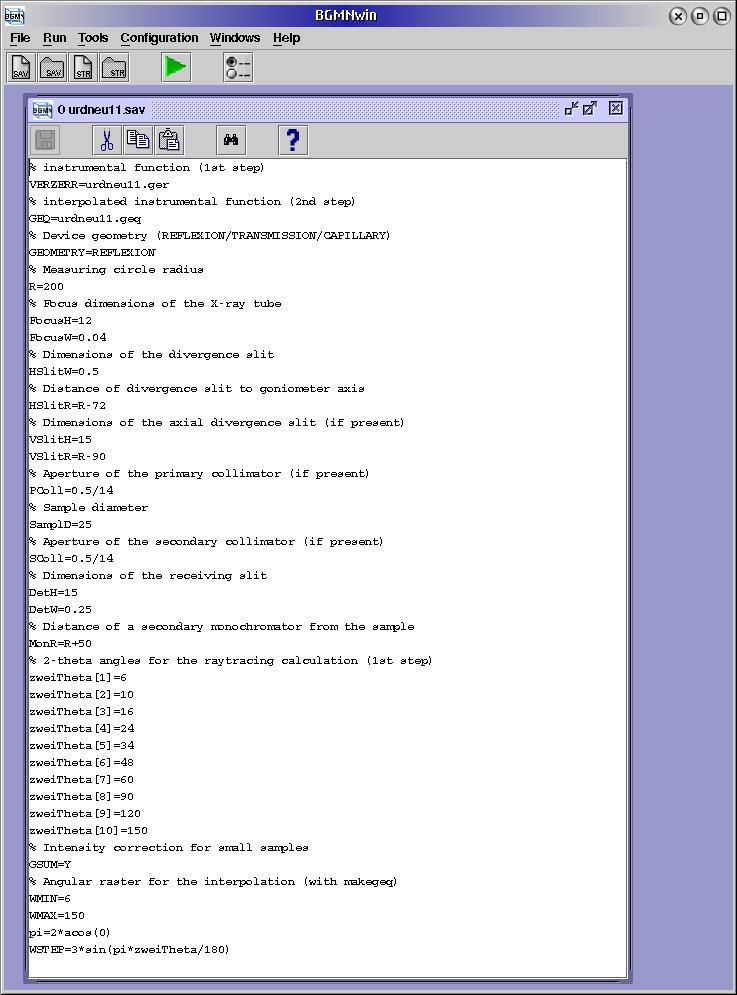Close the urdneu11.sav internal window

tap(616, 109)
